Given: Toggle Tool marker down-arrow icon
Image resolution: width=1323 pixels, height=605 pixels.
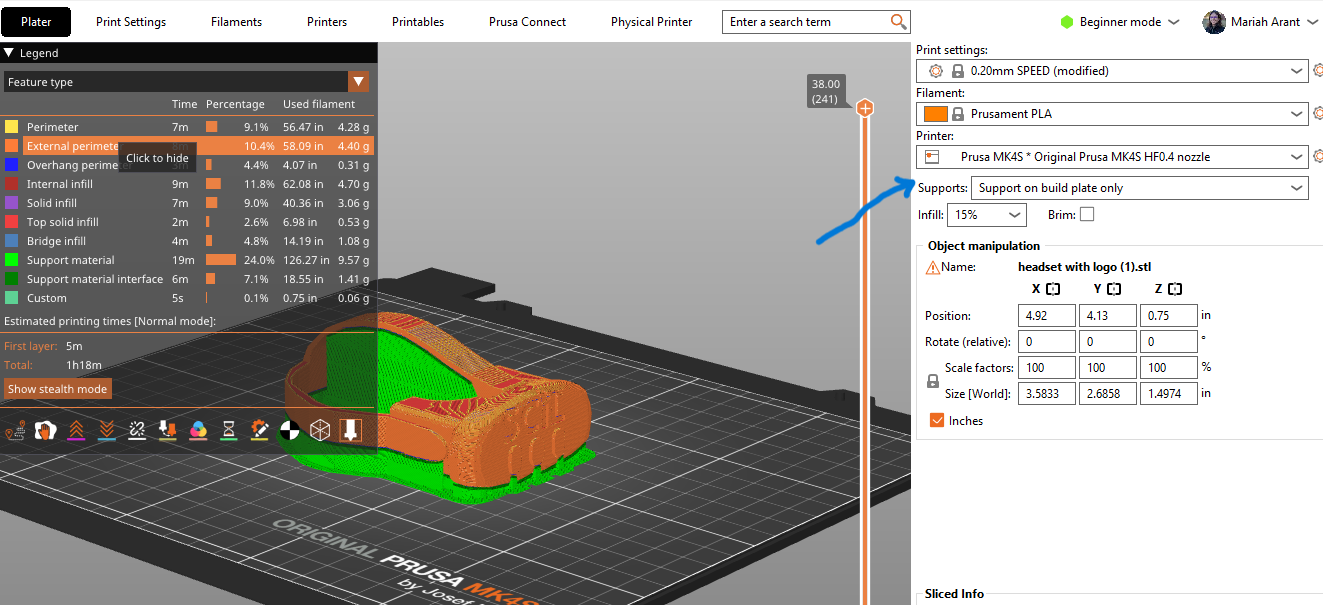Looking at the screenshot, I should point(350,430).
